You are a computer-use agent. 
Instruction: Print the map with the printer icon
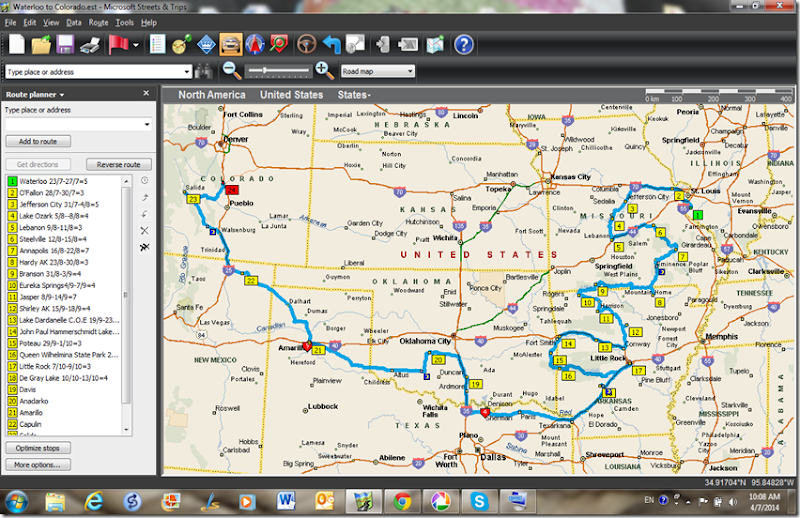tap(90, 45)
